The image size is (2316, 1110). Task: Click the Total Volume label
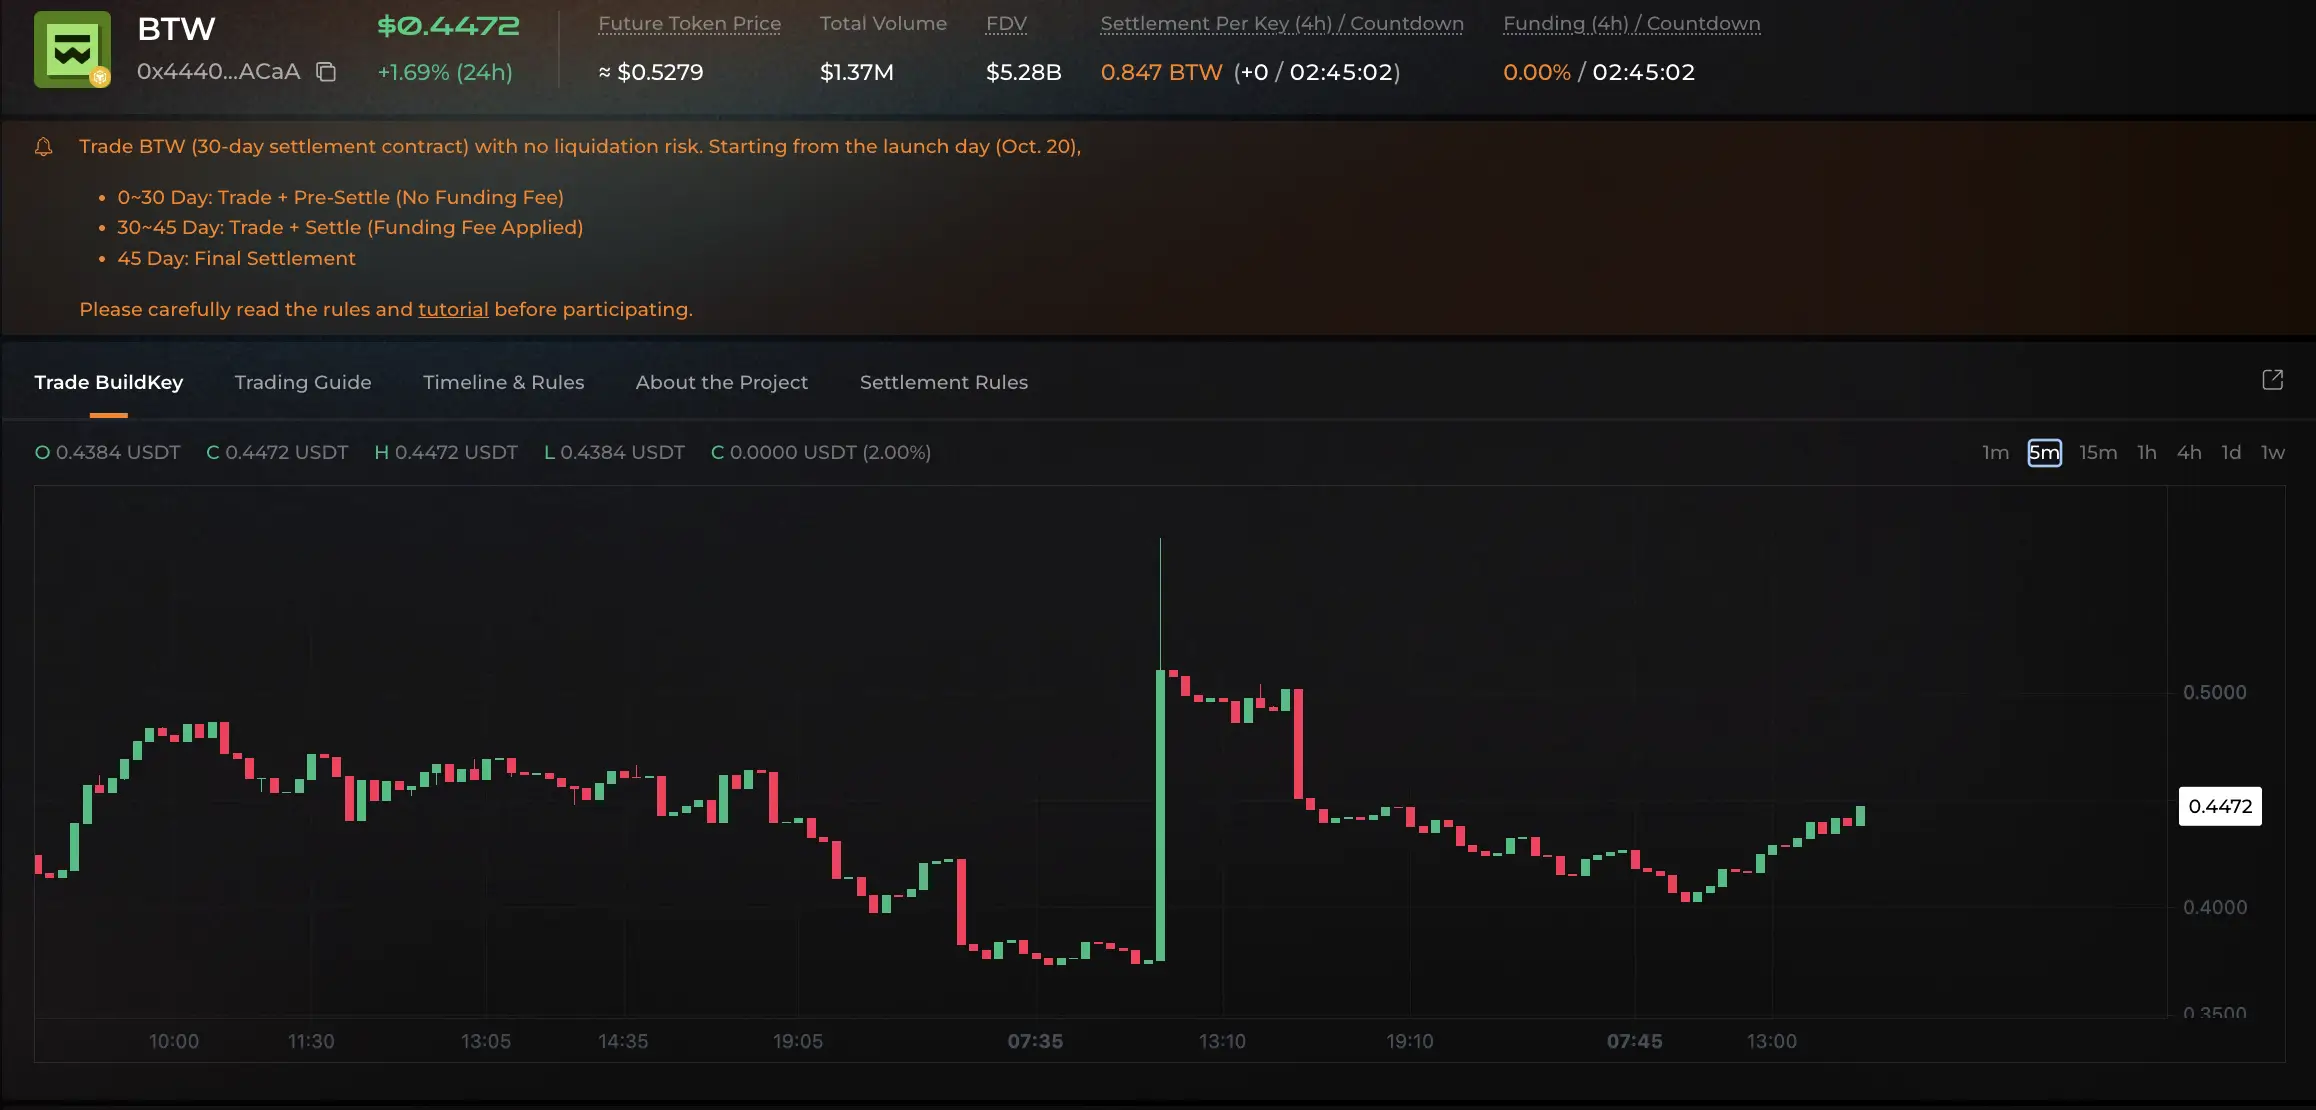point(883,23)
